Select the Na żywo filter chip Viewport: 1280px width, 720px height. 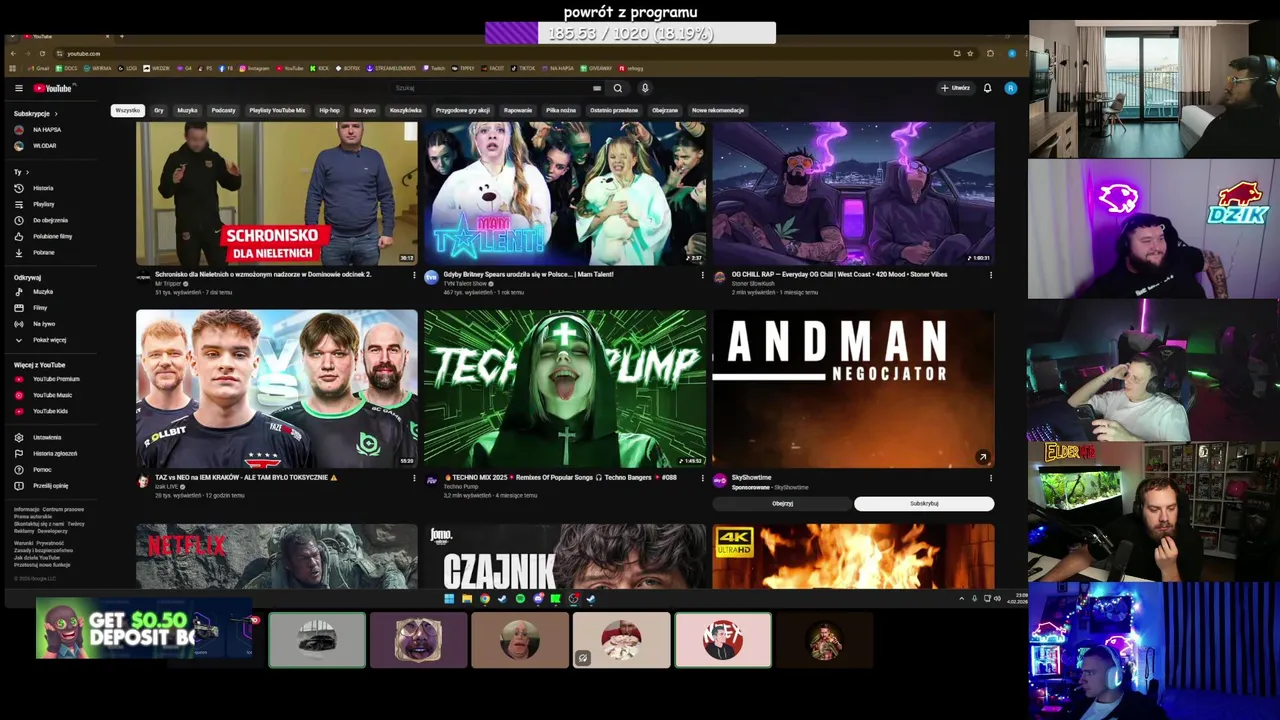coord(364,110)
